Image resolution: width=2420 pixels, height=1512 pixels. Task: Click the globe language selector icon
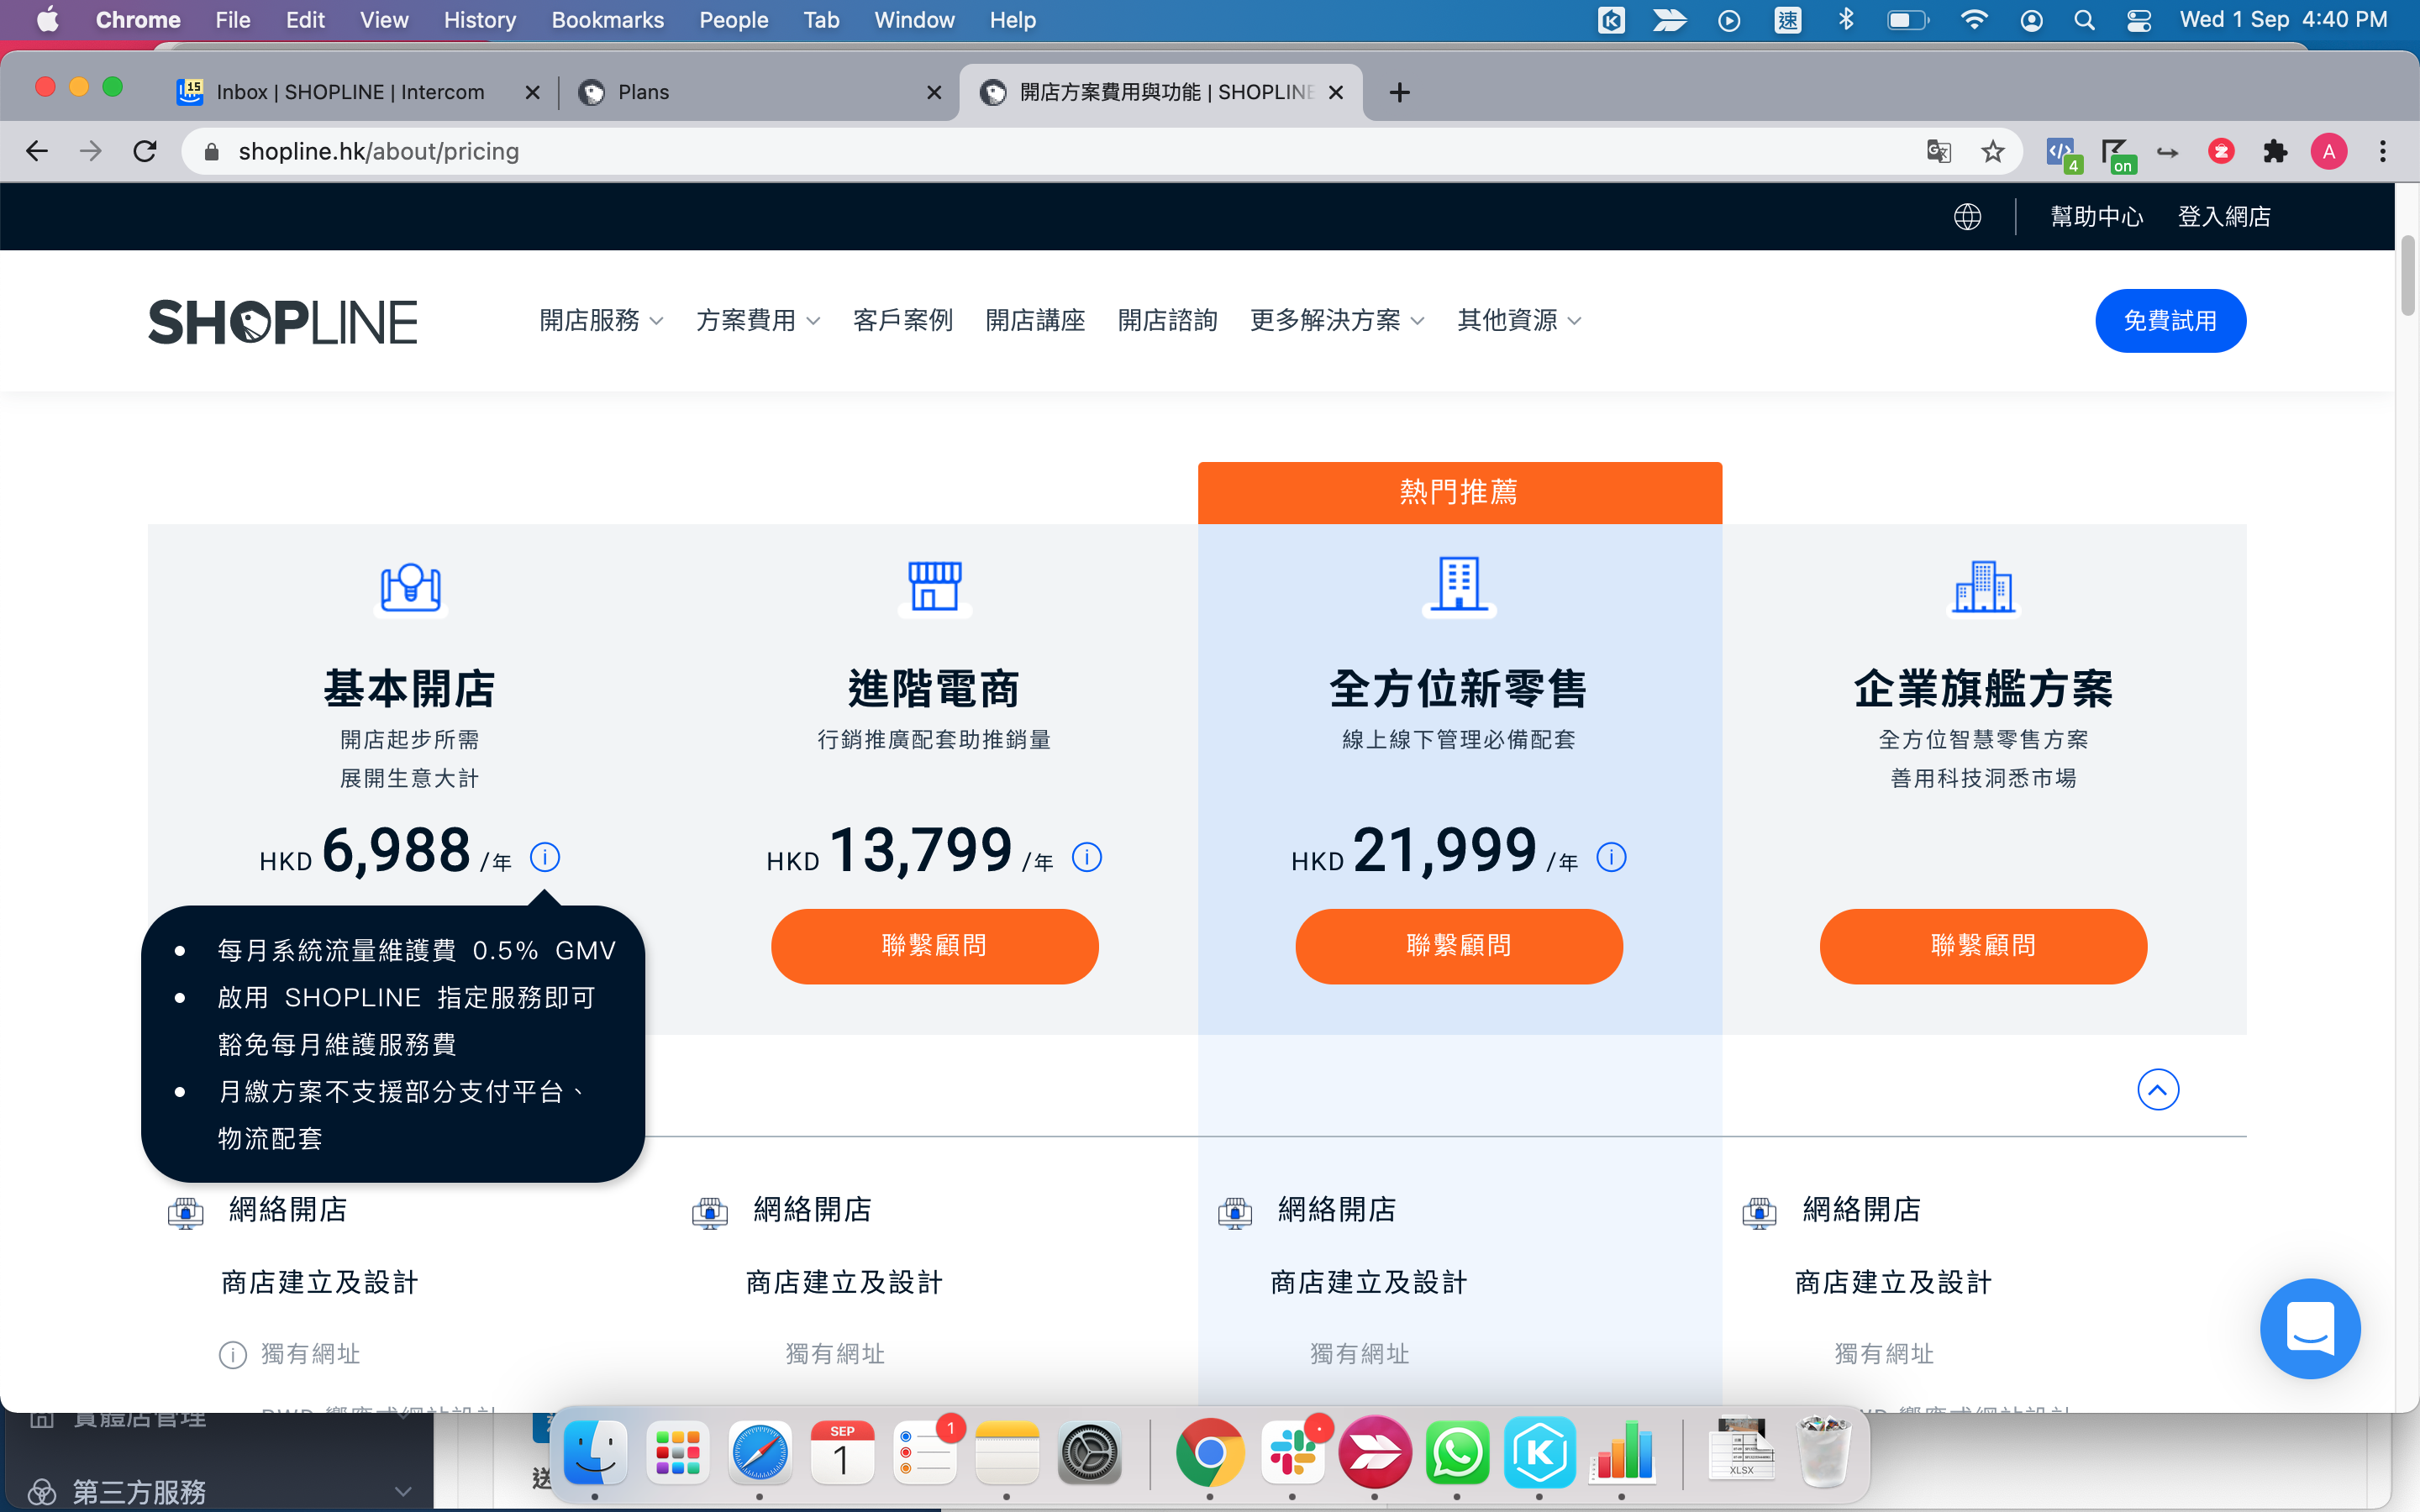pos(1967,217)
